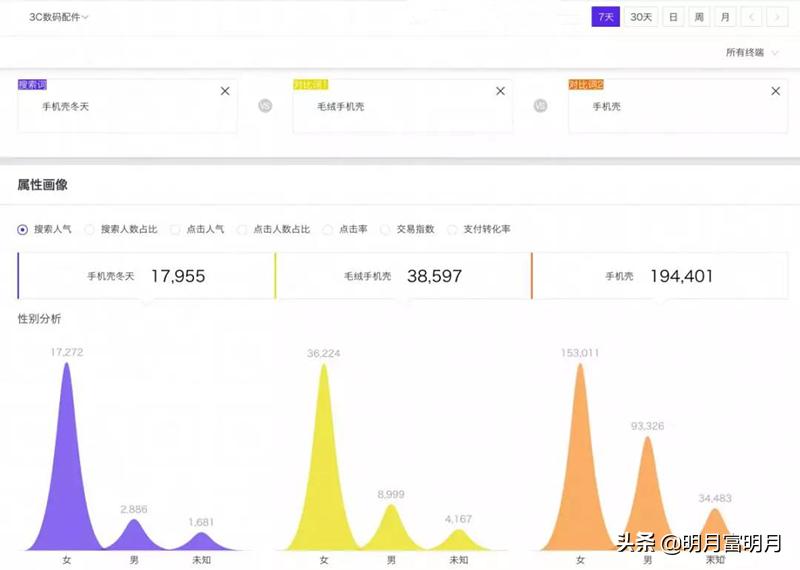This screenshot has width=800, height=570.
Task: Click the 手机壳冬天 search word field
Action: pos(127,106)
